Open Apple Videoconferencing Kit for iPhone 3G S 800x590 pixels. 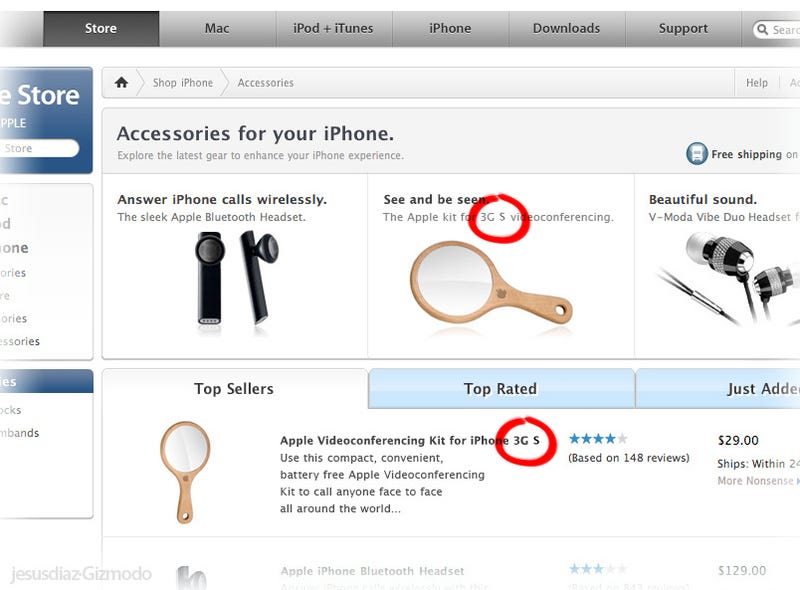(x=410, y=440)
